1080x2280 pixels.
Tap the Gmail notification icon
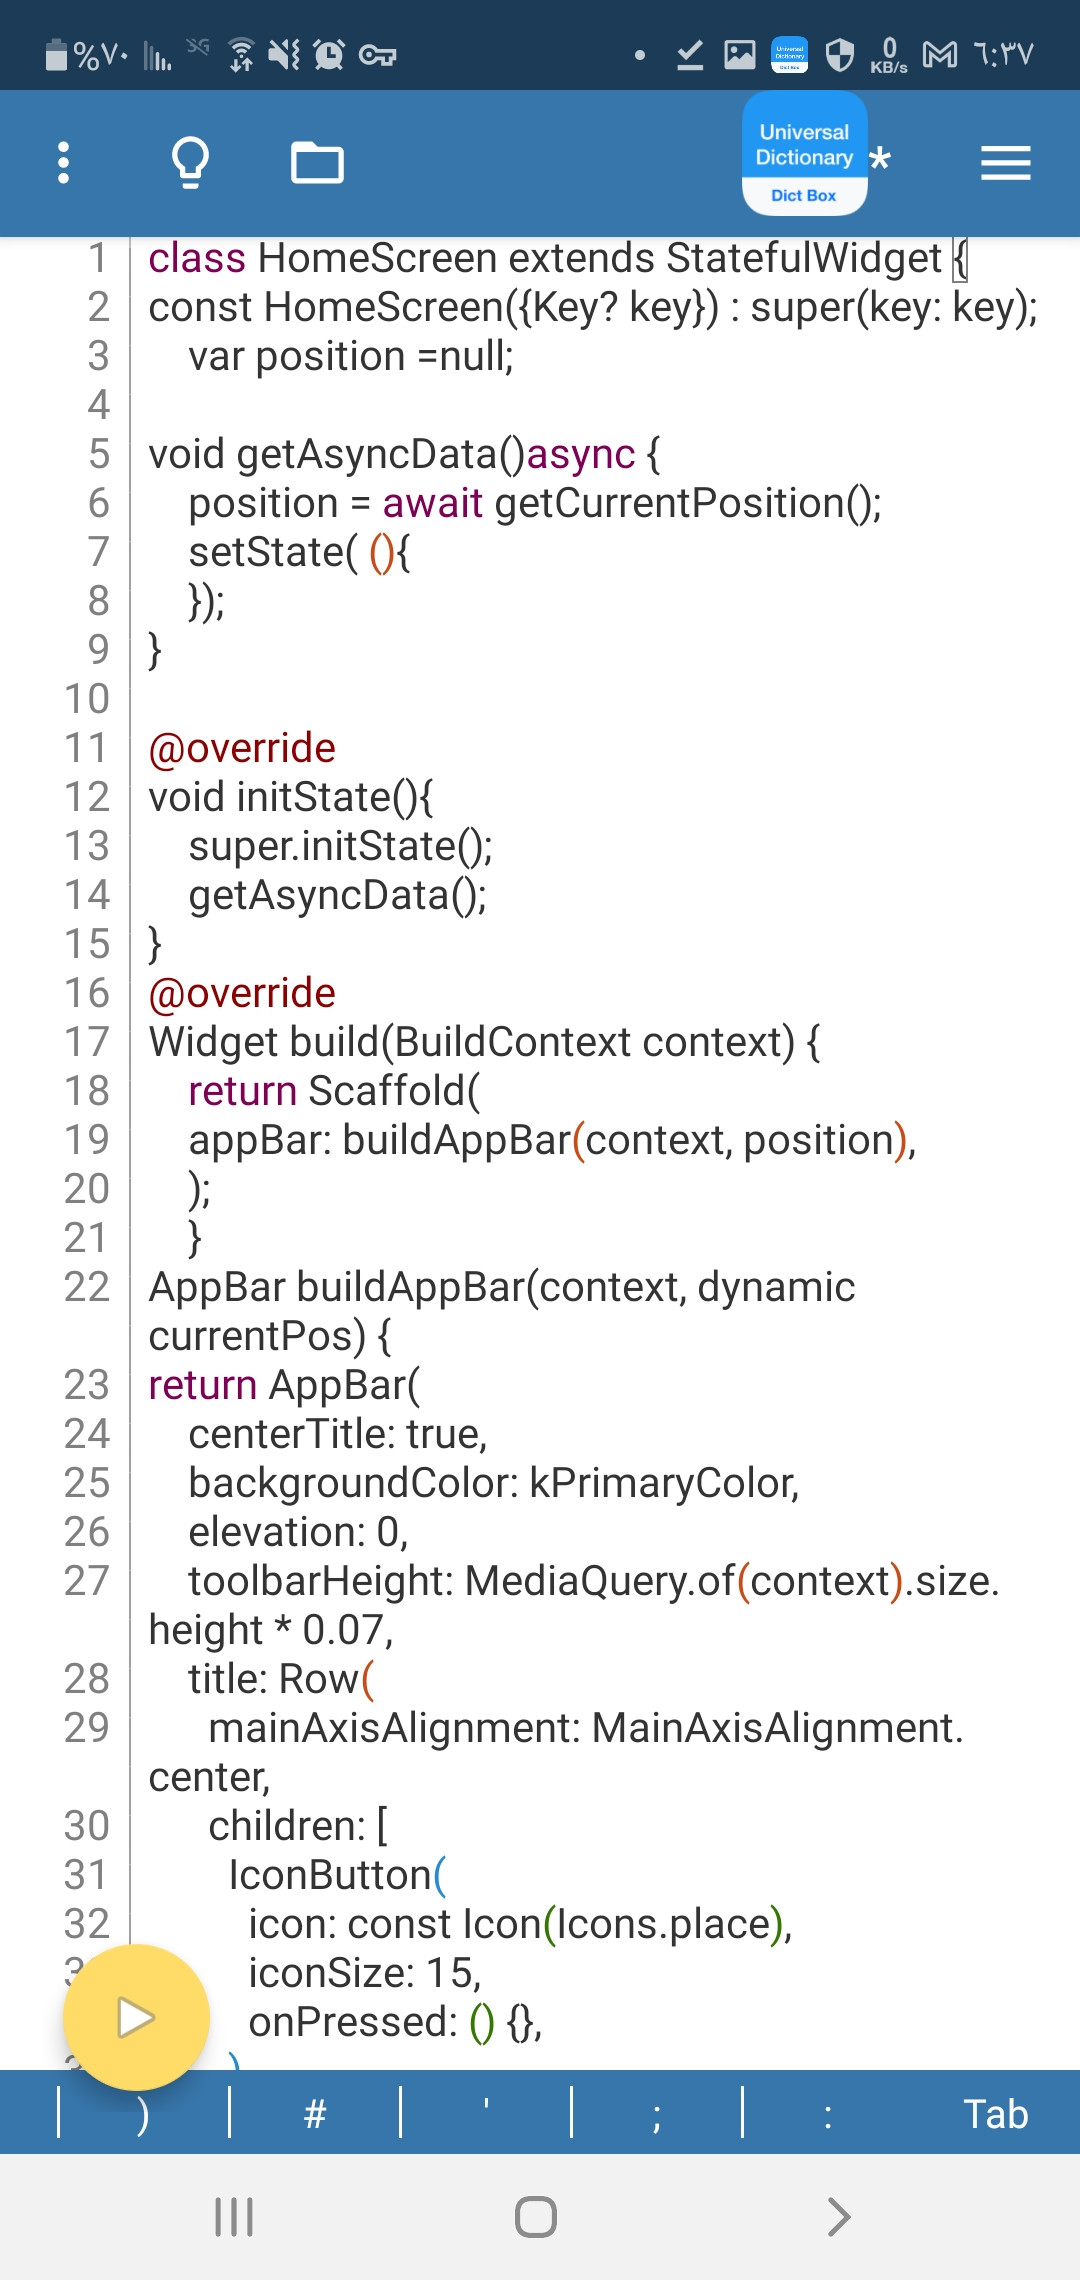click(x=939, y=54)
